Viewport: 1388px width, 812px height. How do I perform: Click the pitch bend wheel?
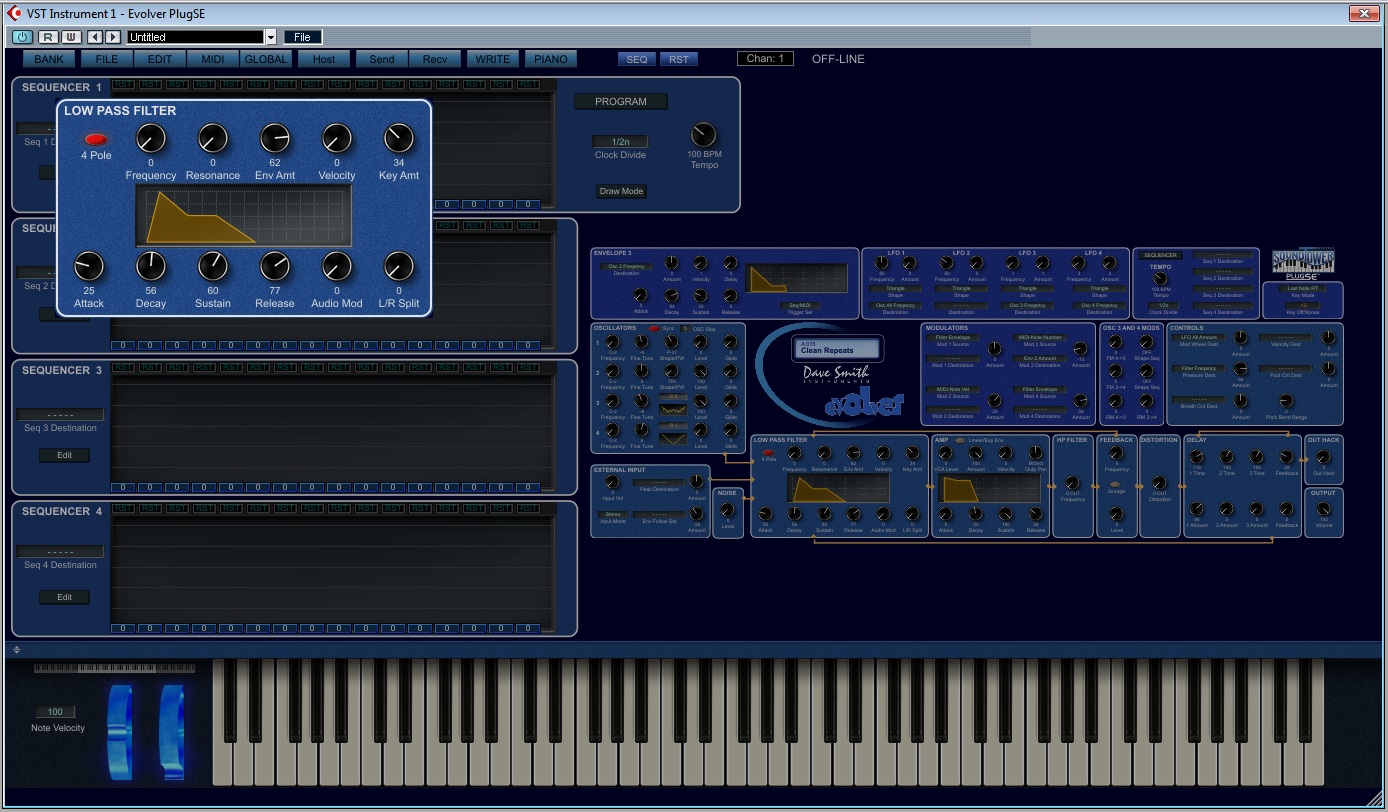[120, 731]
